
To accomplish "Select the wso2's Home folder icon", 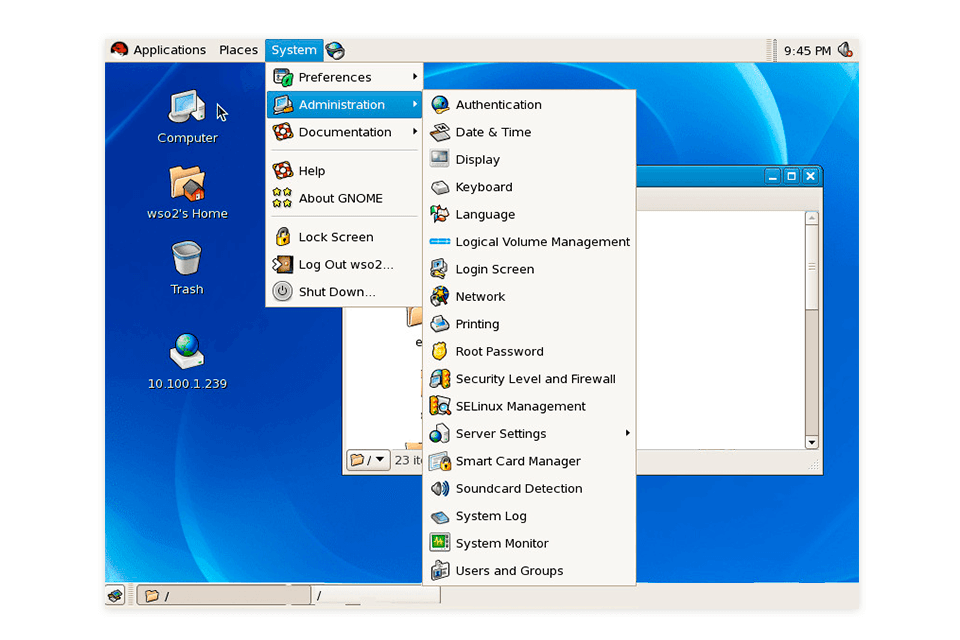I will pyautogui.click(x=187, y=192).
